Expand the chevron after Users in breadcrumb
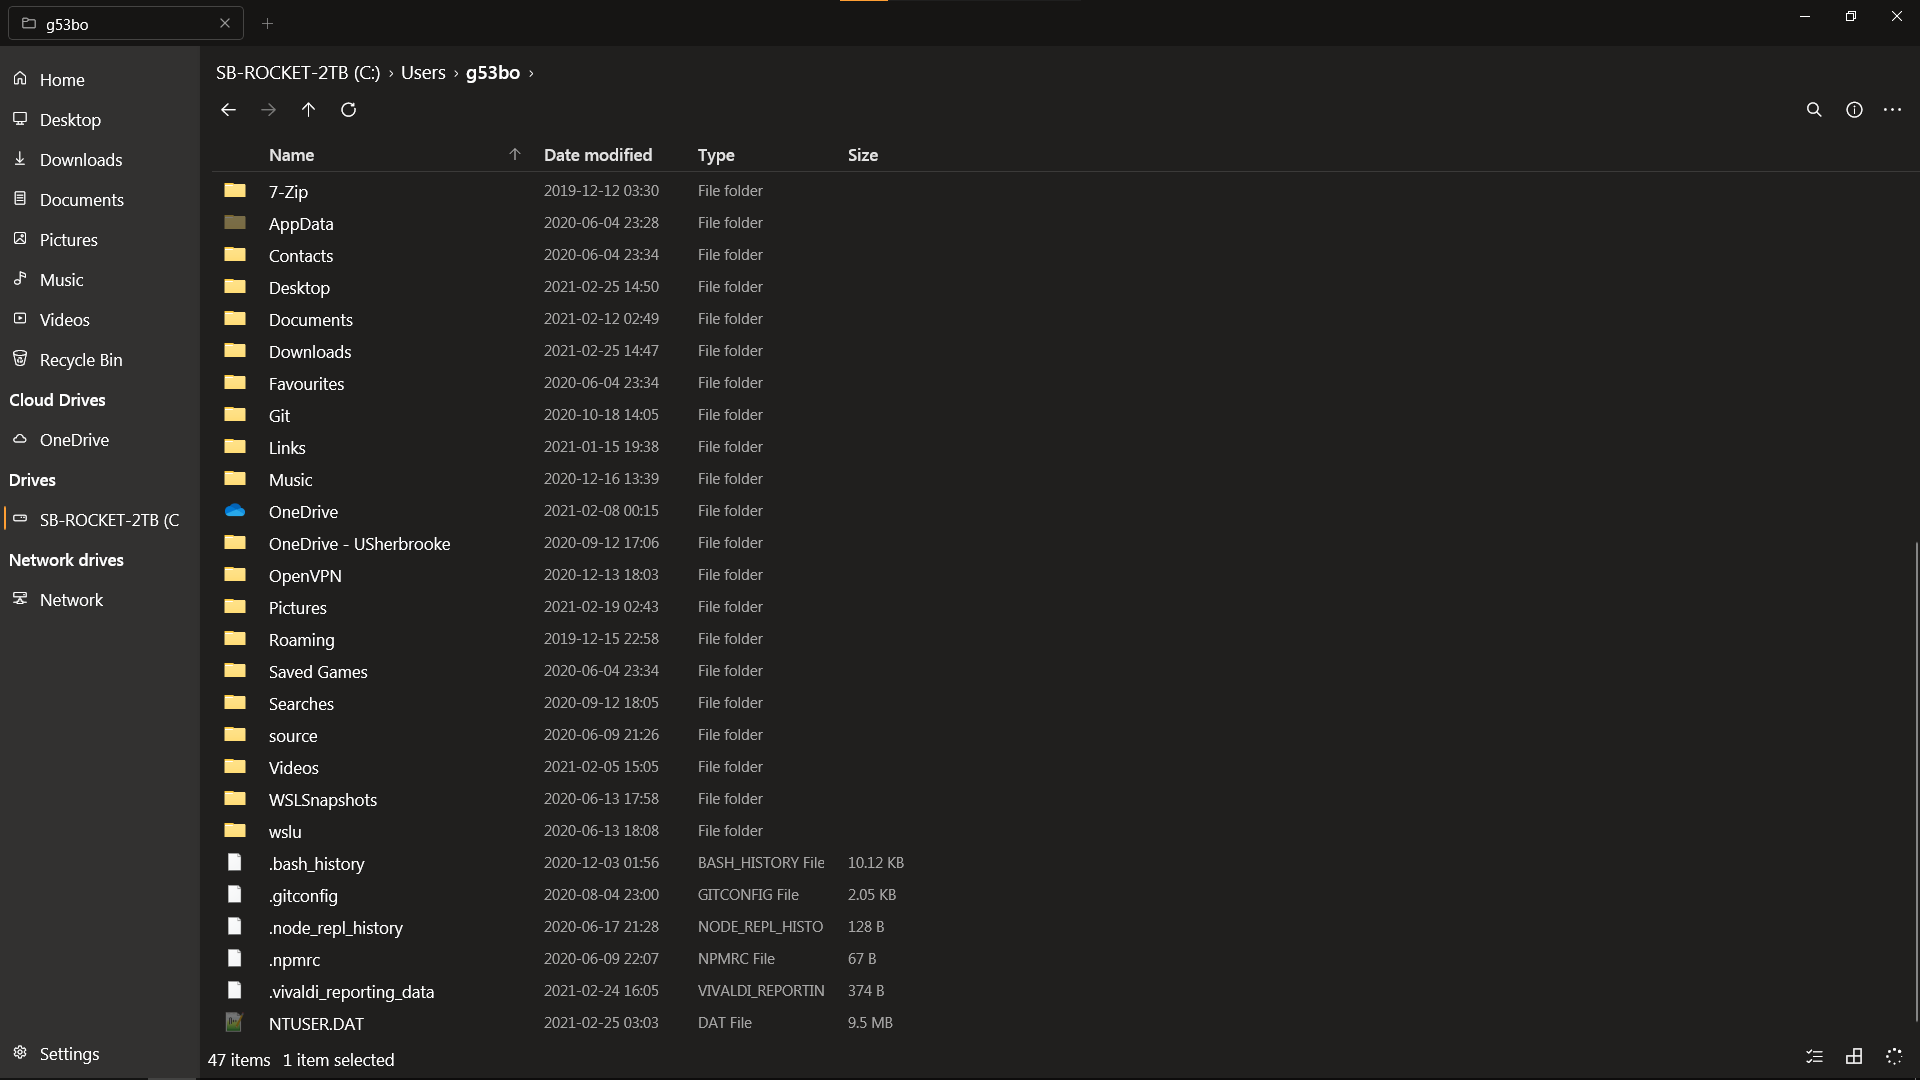Image resolution: width=1920 pixels, height=1080 pixels. click(456, 73)
